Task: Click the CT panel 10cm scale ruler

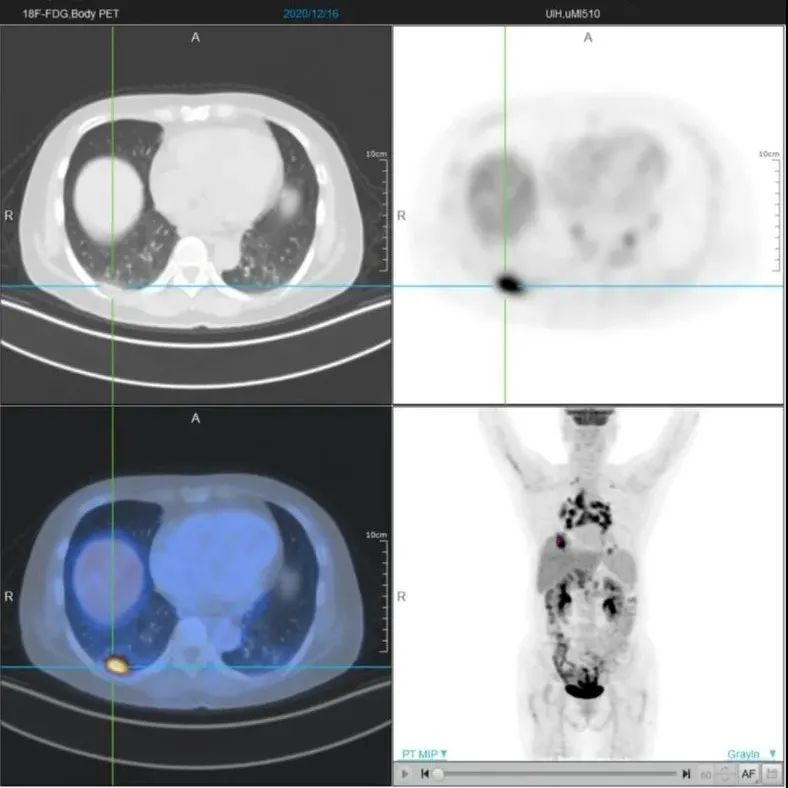Action: click(x=381, y=211)
